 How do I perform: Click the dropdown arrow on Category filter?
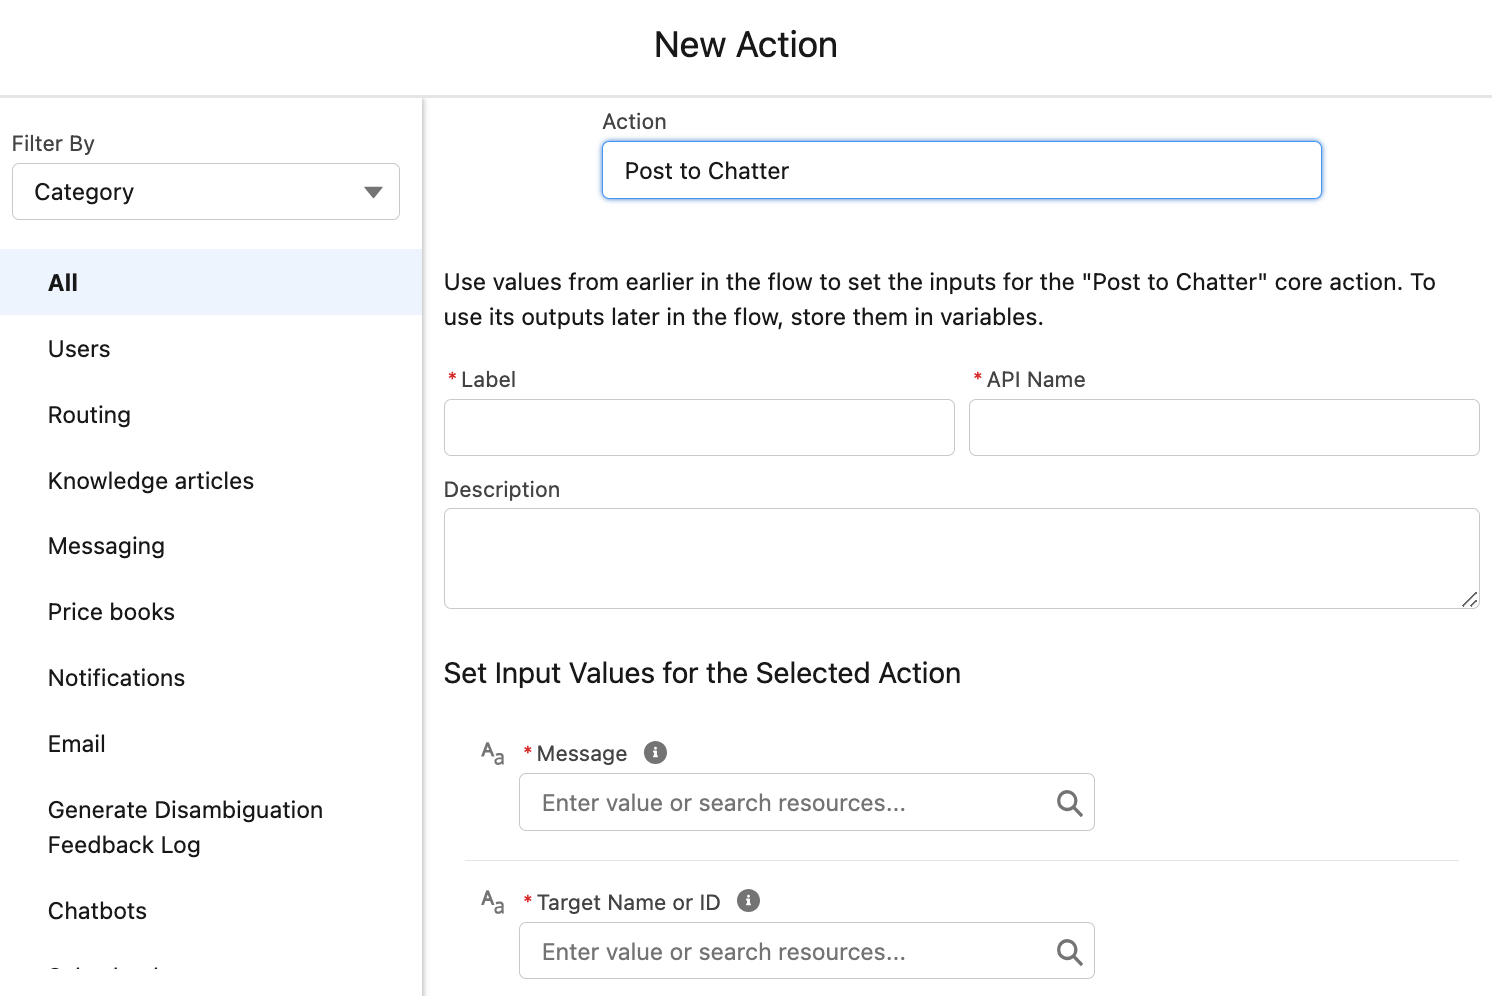click(373, 191)
